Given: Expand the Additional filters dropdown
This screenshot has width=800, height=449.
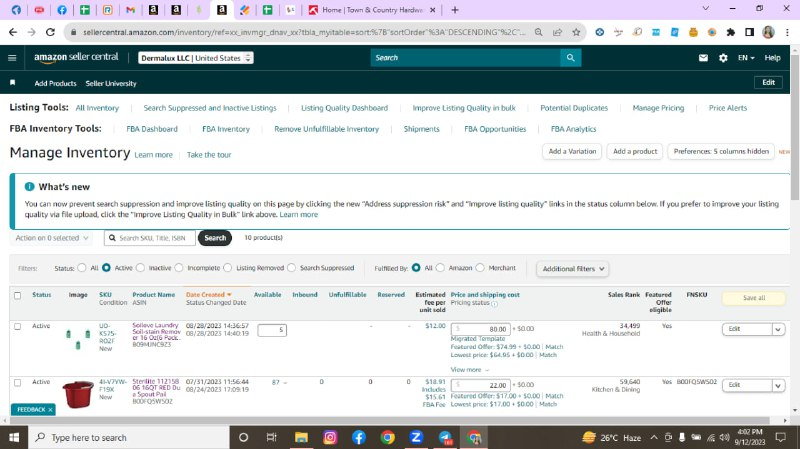Looking at the screenshot, I should pos(573,268).
